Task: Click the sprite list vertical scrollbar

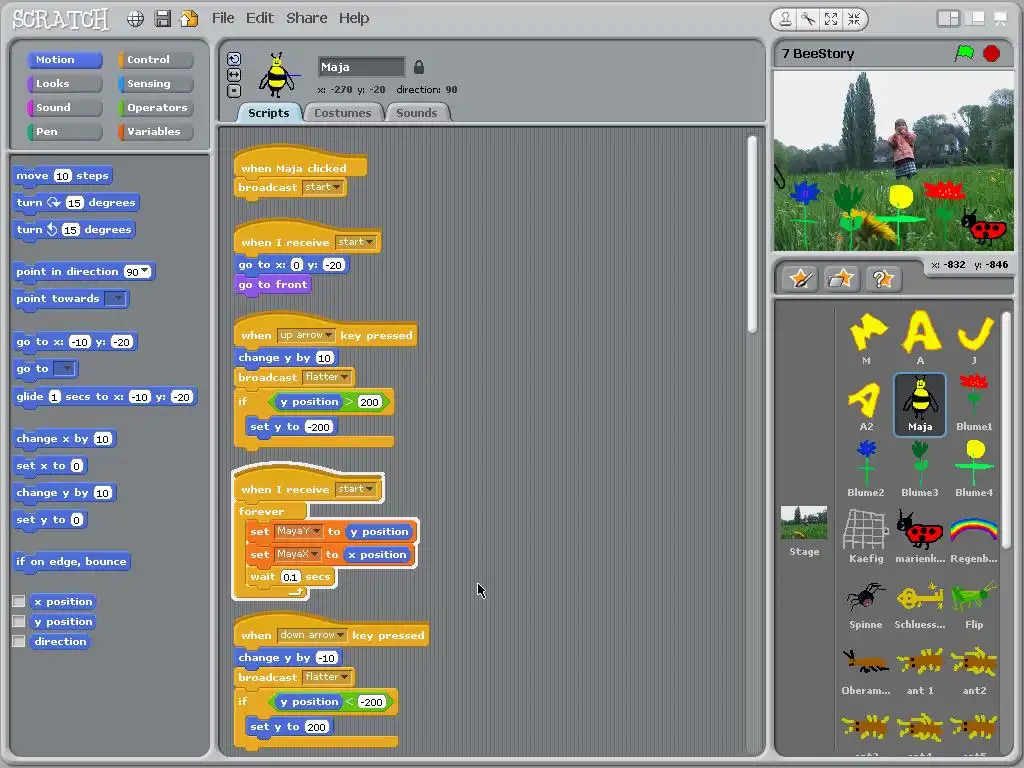Action: click(x=1008, y=428)
